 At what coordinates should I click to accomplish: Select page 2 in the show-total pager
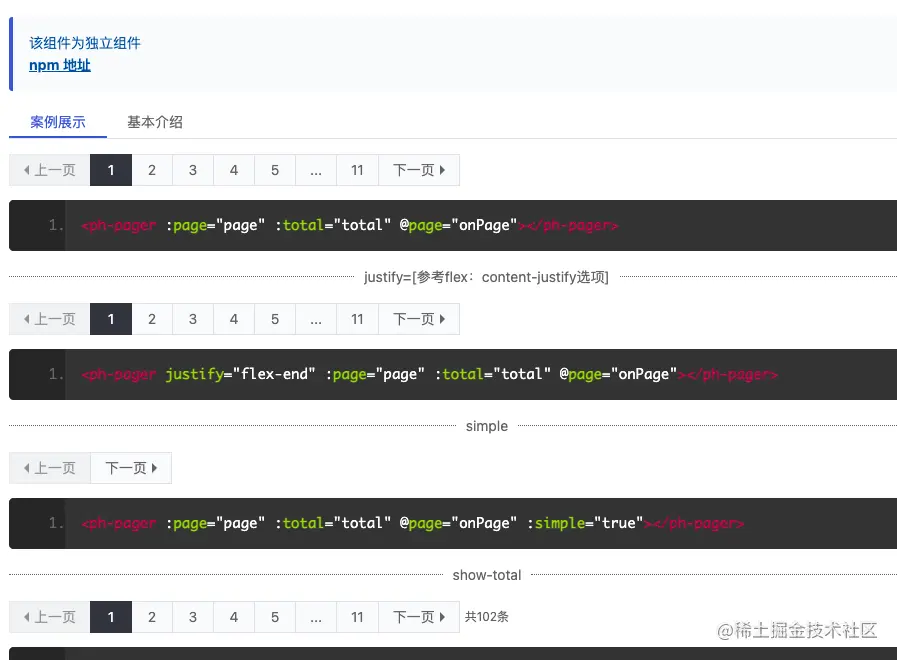(152, 617)
